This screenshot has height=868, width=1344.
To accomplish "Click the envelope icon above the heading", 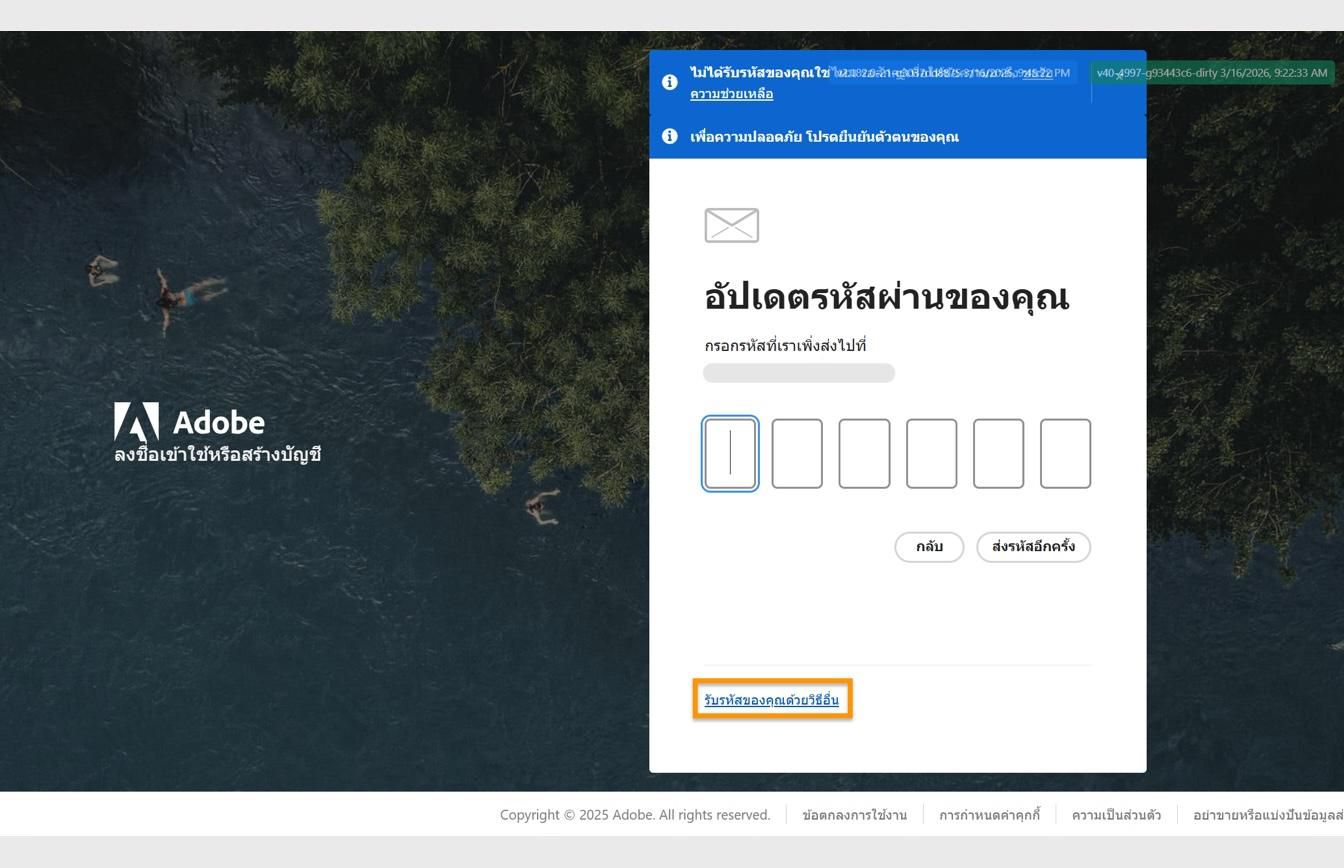I will tap(731, 225).
